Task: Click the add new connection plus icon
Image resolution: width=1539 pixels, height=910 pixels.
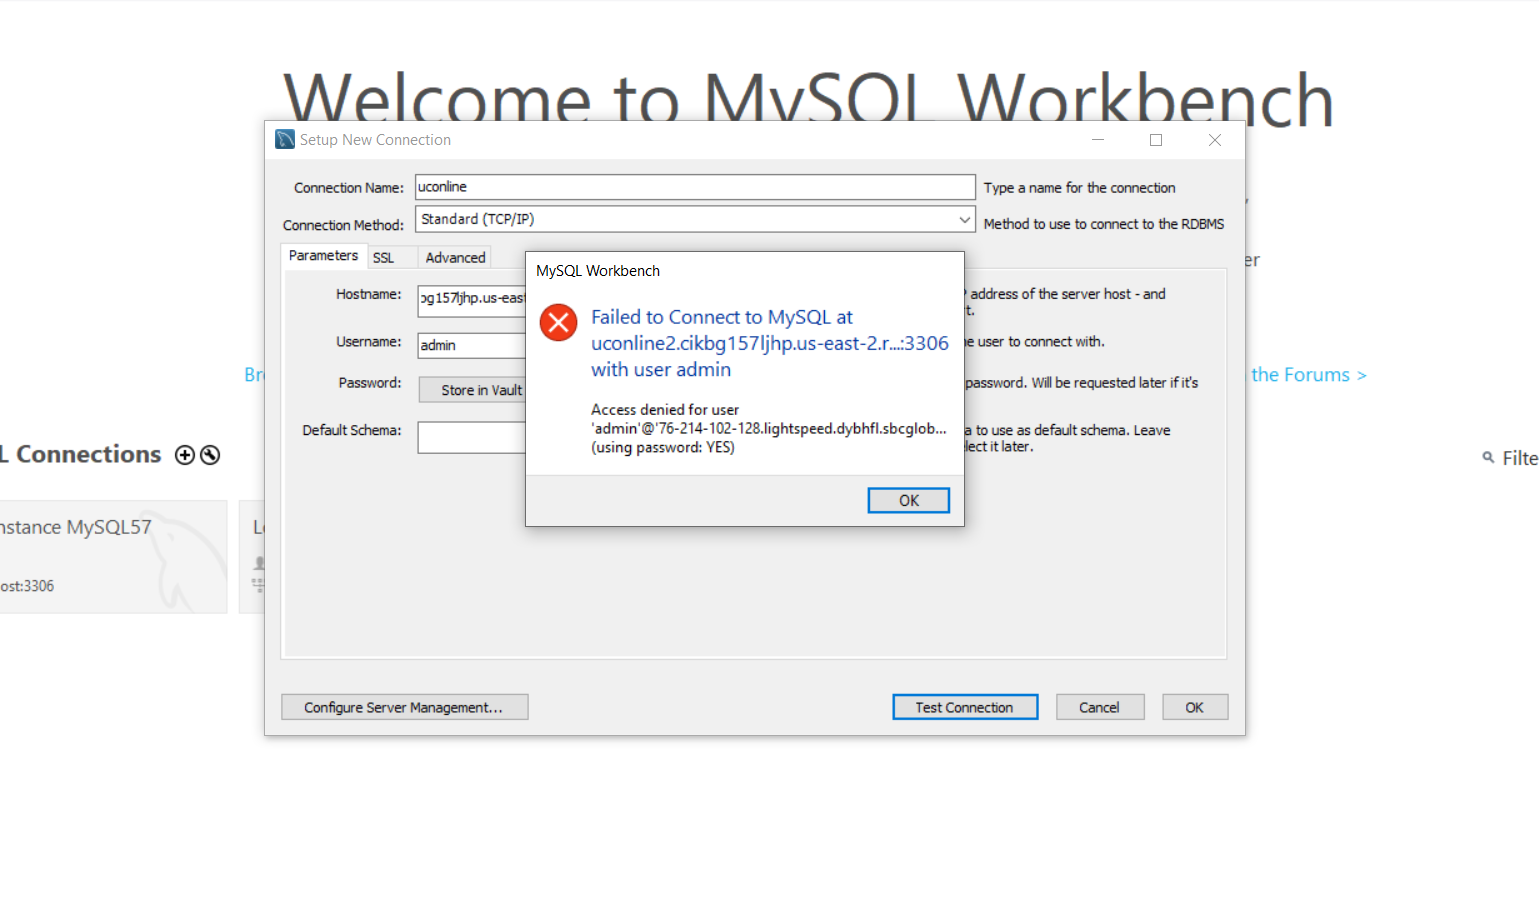Action: tap(185, 455)
